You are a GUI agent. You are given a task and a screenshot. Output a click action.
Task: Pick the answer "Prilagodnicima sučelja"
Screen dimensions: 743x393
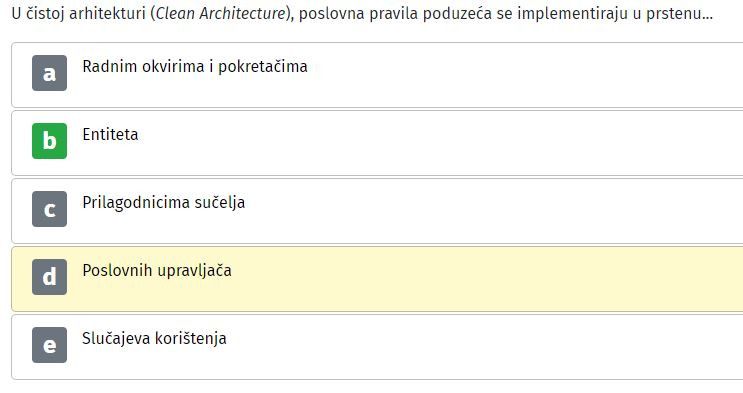pyautogui.click(x=163, y=203)
